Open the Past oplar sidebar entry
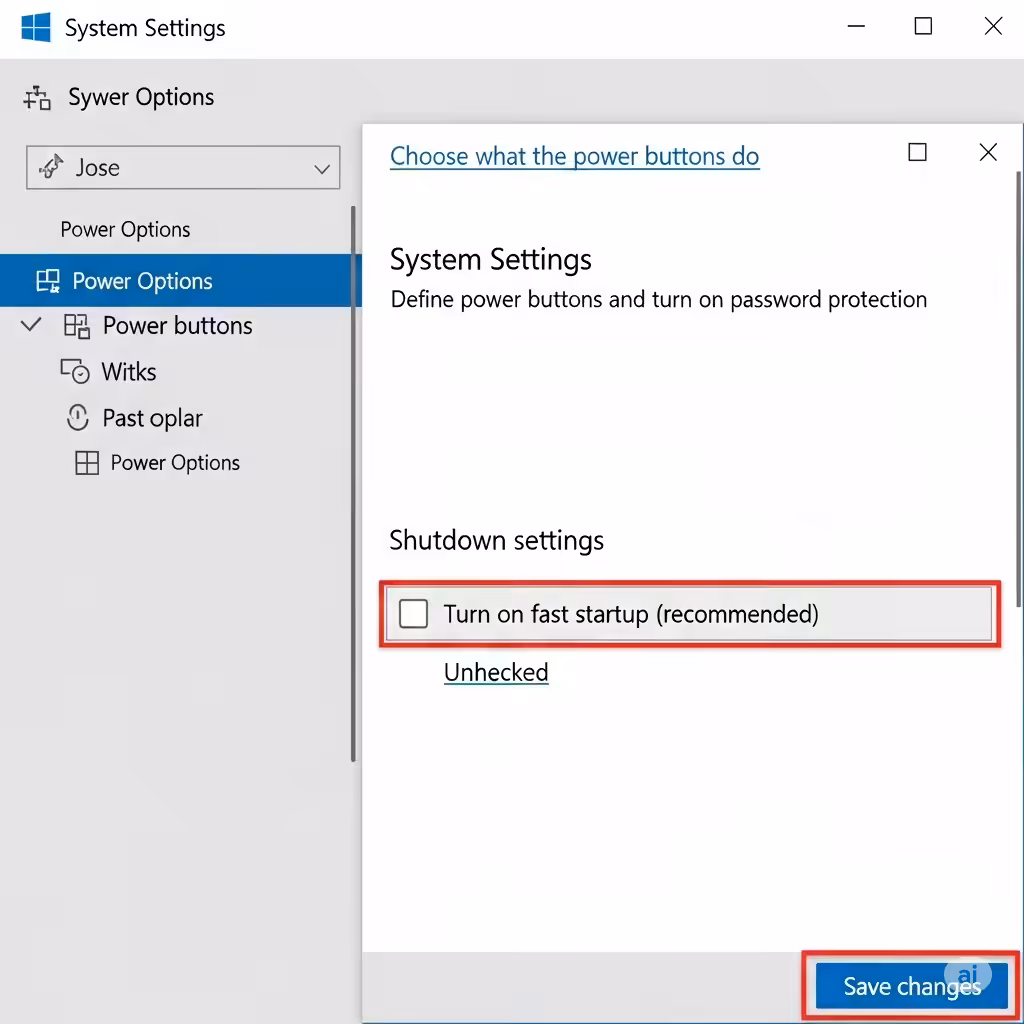 [152, 418]
